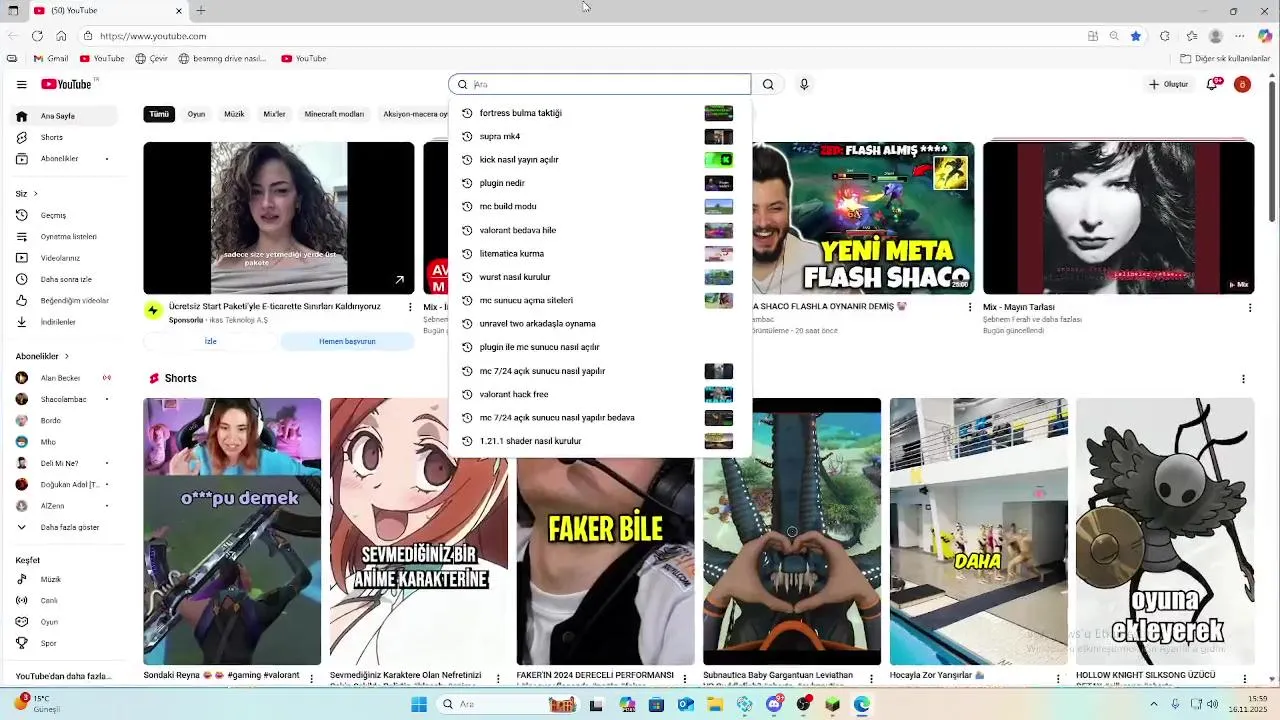The image size is (1280, 720).
Task: Click the İzle button on ad
Action: [210, 341]
